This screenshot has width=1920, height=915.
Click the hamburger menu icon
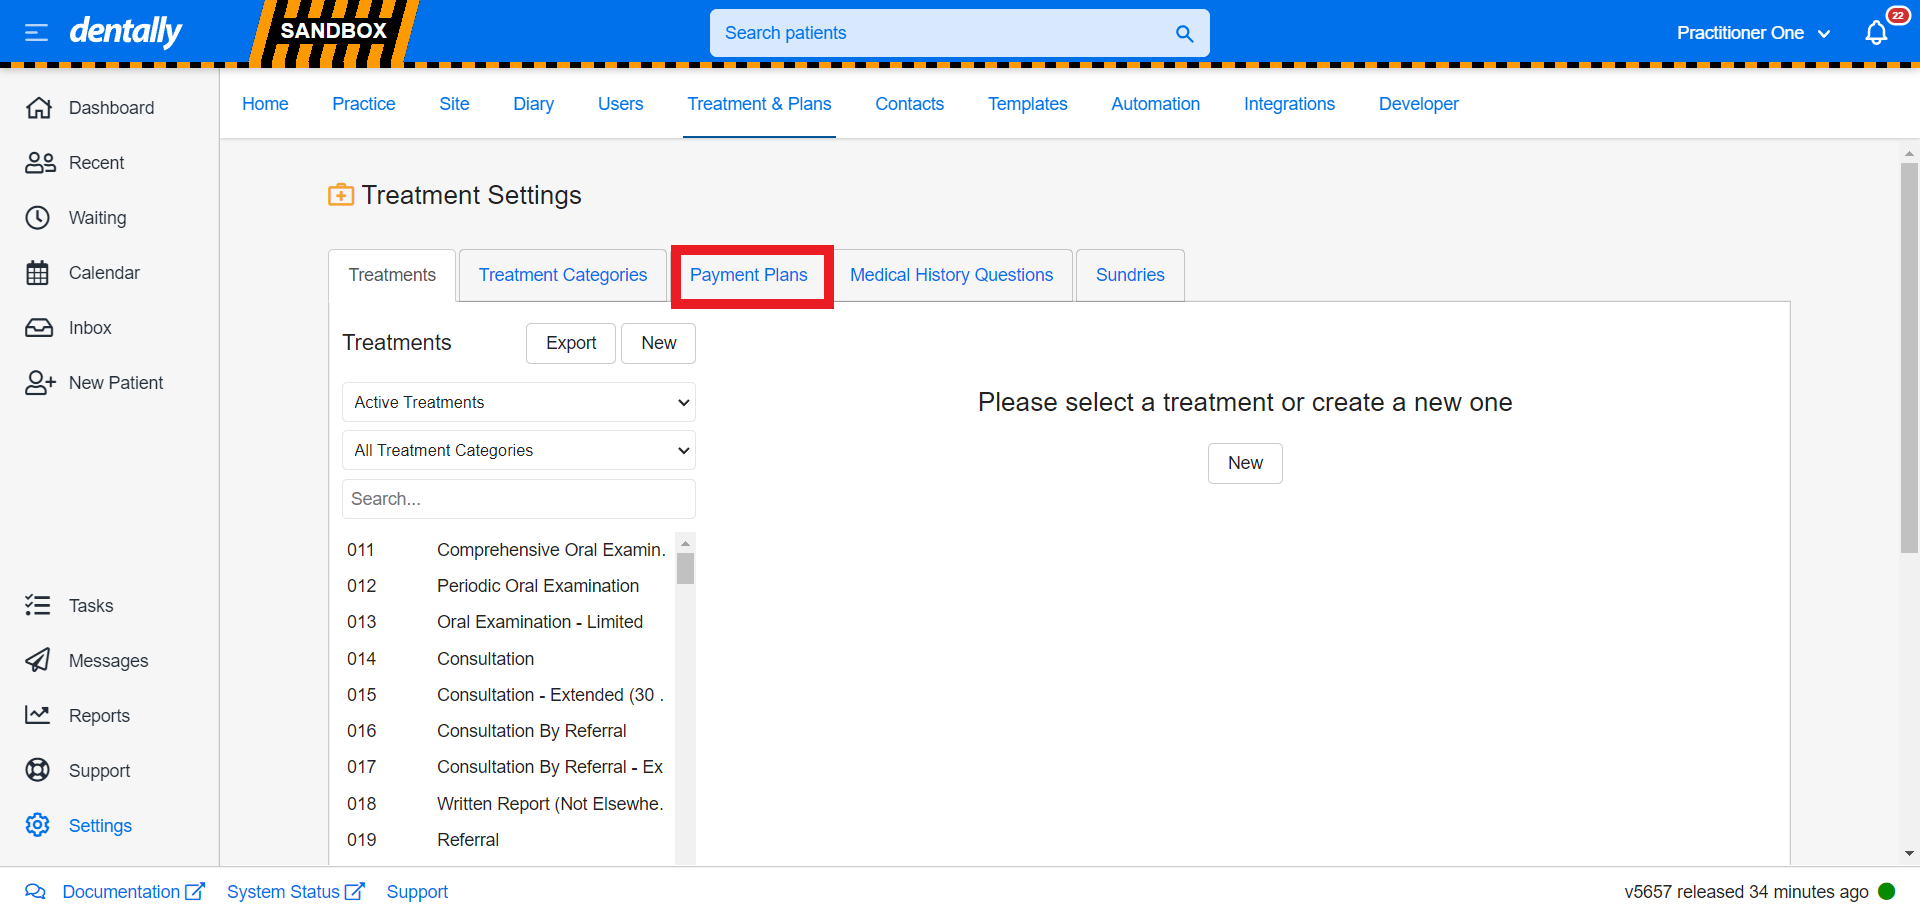(36, 33)
